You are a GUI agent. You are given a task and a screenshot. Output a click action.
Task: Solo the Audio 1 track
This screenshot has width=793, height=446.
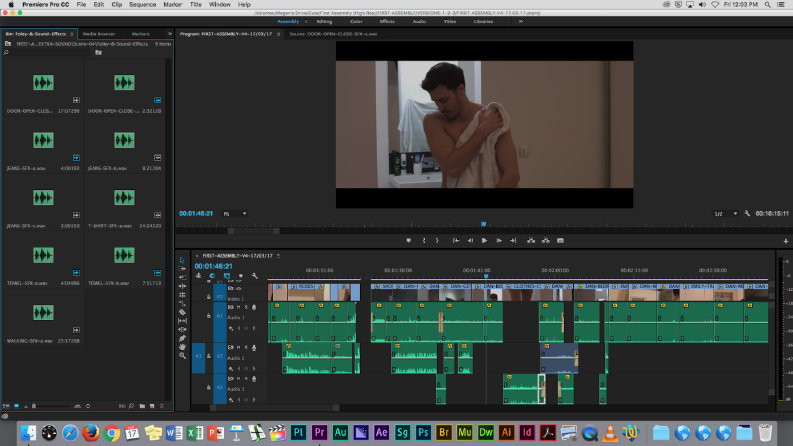coord(246,307)
